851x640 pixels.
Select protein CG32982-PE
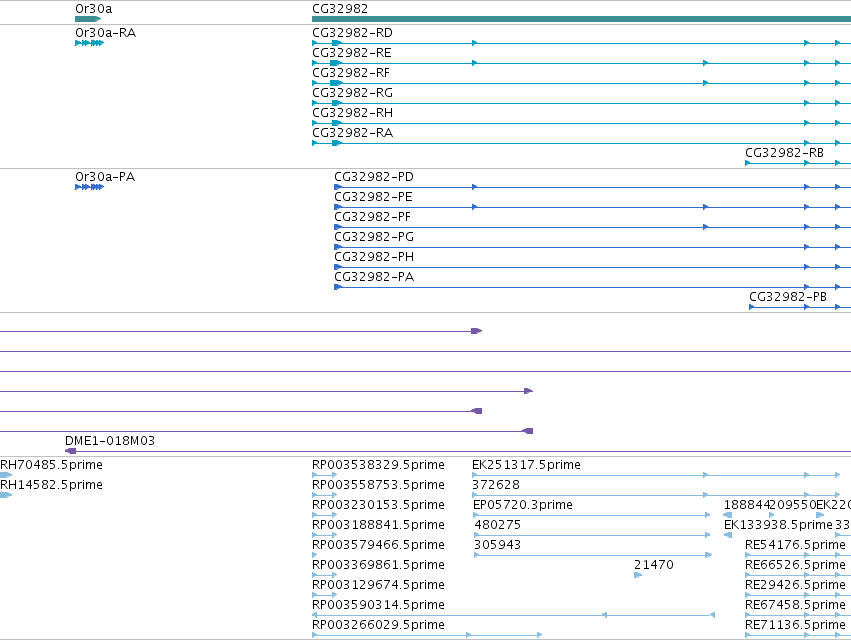click(x=373, y=197)
